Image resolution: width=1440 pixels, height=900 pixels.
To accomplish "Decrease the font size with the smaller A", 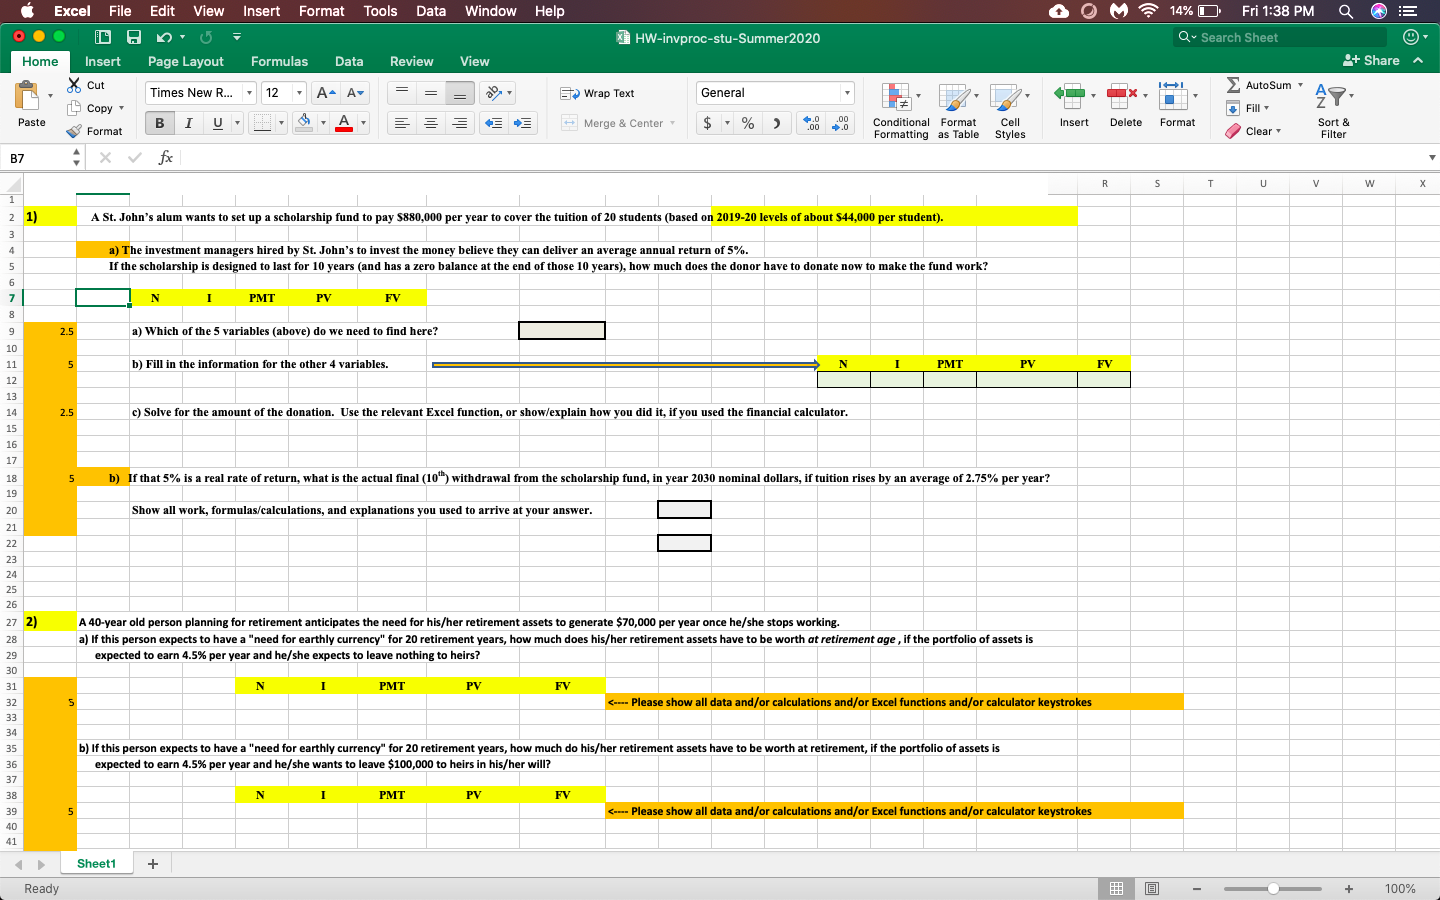I will point(355,93).
